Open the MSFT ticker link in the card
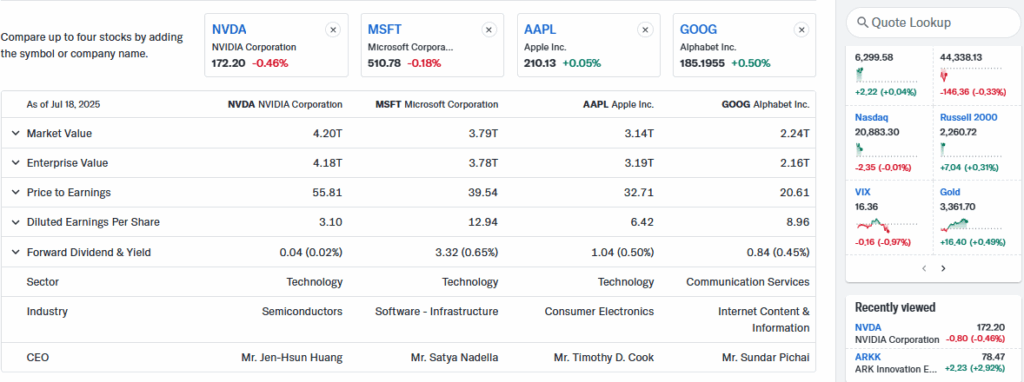The height and width of the screenshot is (382, 1024). pos(385,29)
